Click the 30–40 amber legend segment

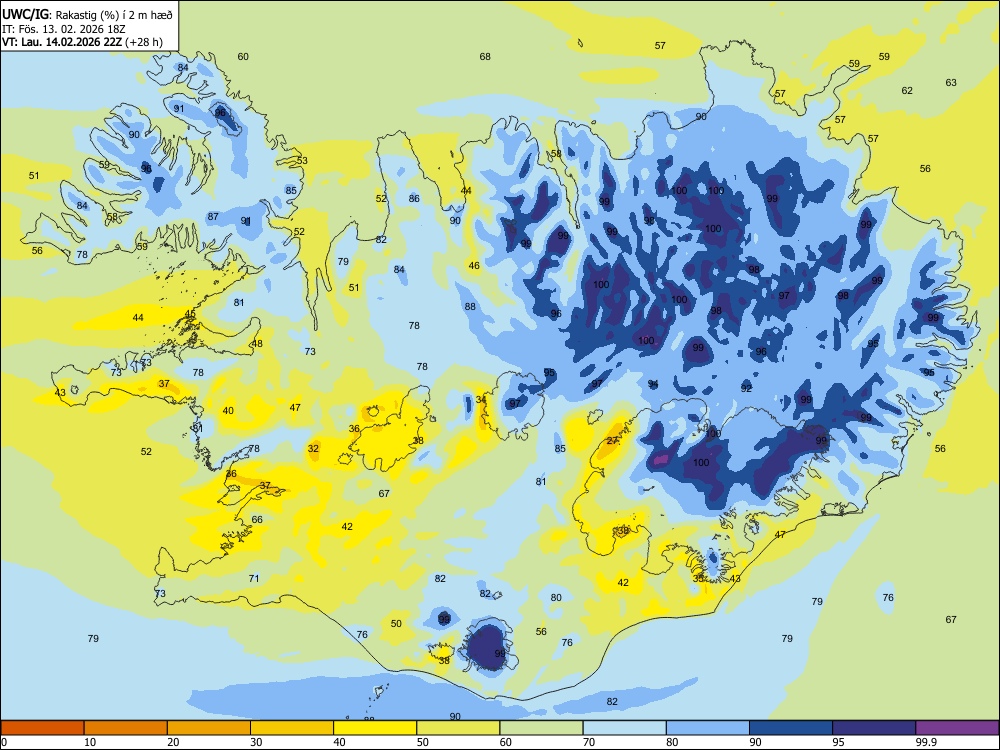(x=292, y=728)
